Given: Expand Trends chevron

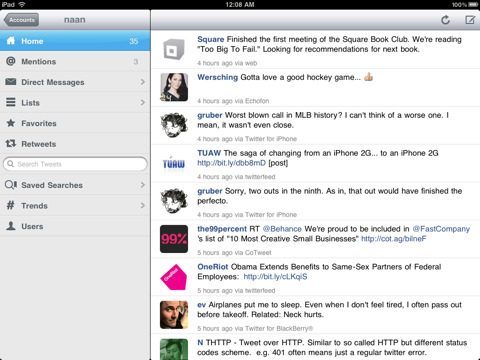Looking at the screenshot, I should [x=143, y=205].
